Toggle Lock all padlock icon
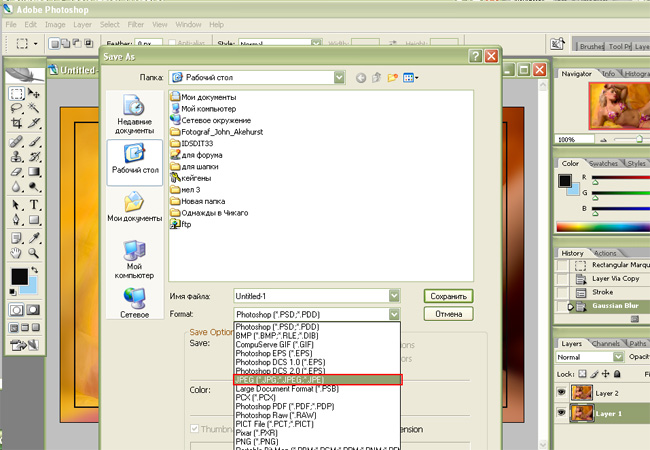This screenshot has height=450, width=650. pyautogui.click(x=617, y=374)
